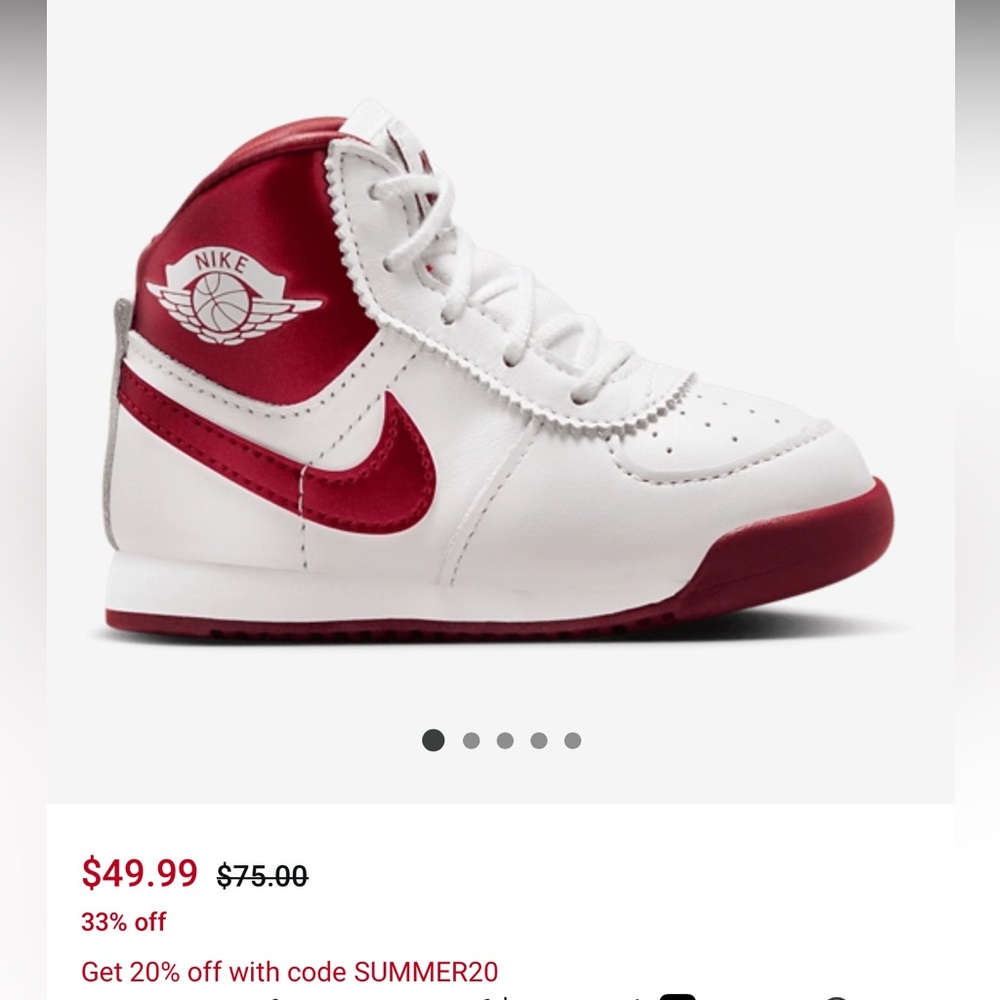Select the first (active) carousel dot
This screenshot has height=1000, width=1000.
[x=434, y=740]
